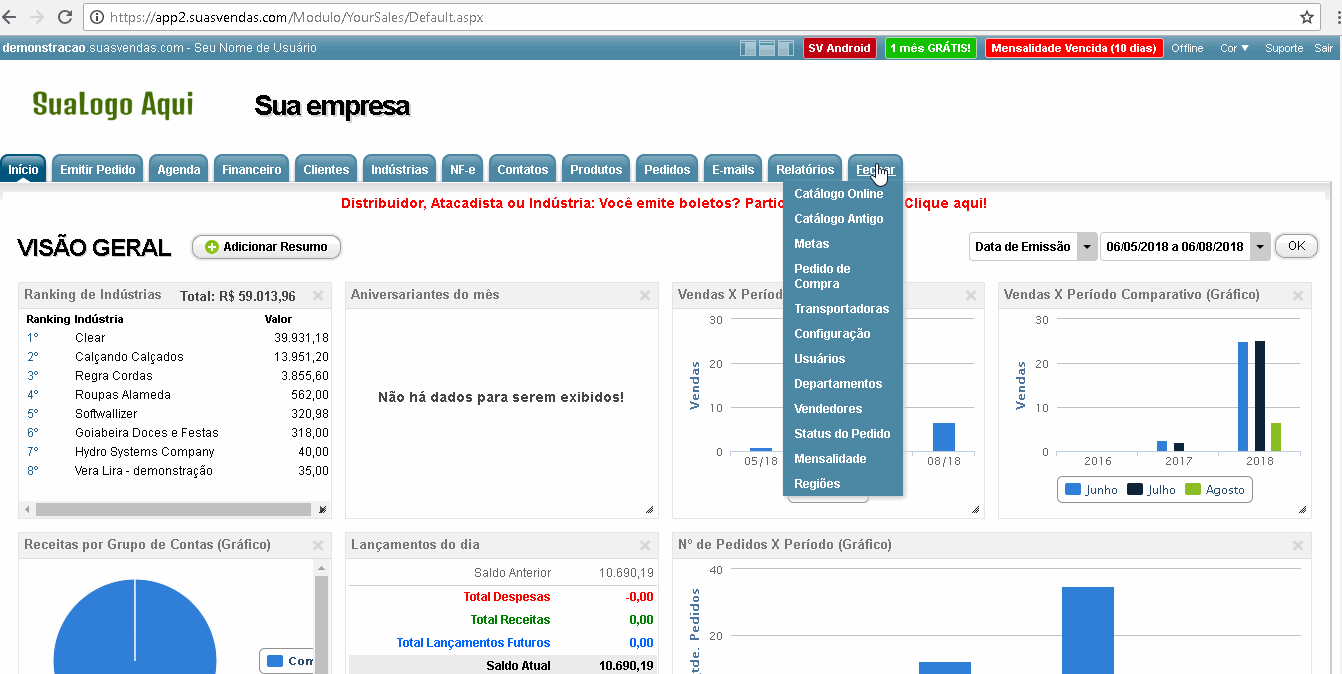The width and height of the screenshot is (1342, 674).
Task: Select the right-sidebar layout icon
Action: click(x=787, y=48)
